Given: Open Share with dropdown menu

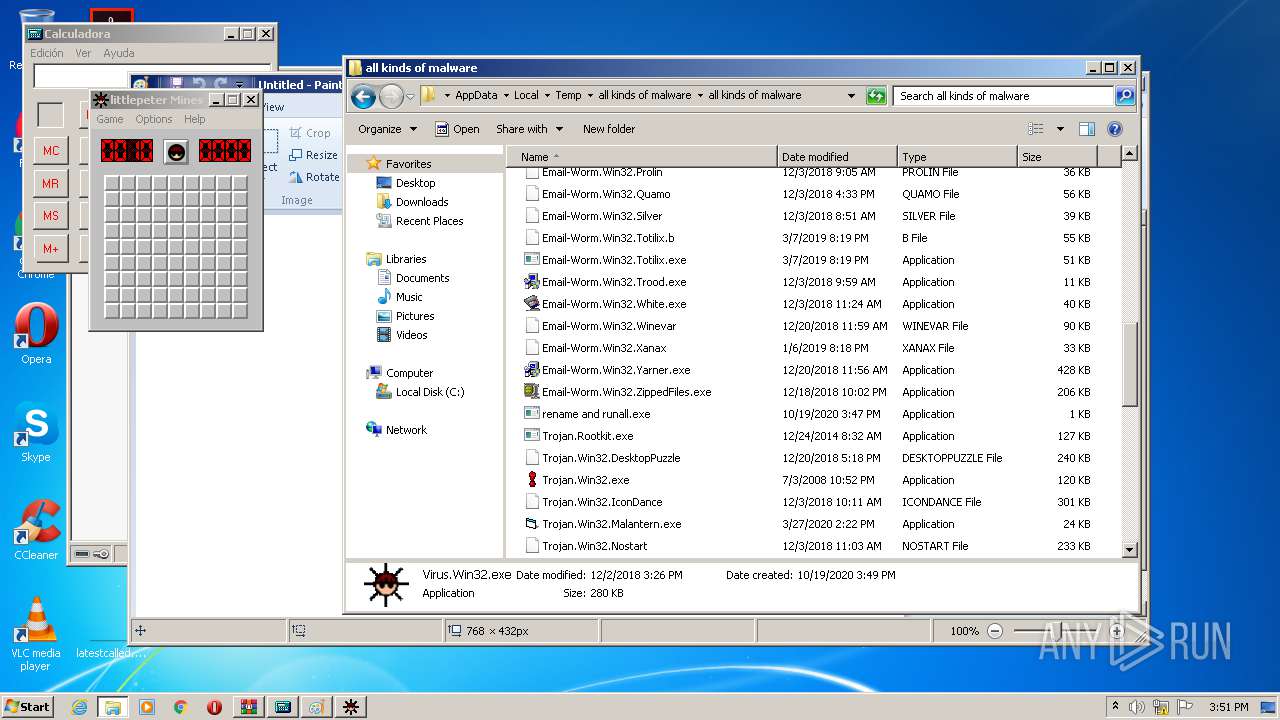Looking at the screenshot, I should (x=530, y=129).
